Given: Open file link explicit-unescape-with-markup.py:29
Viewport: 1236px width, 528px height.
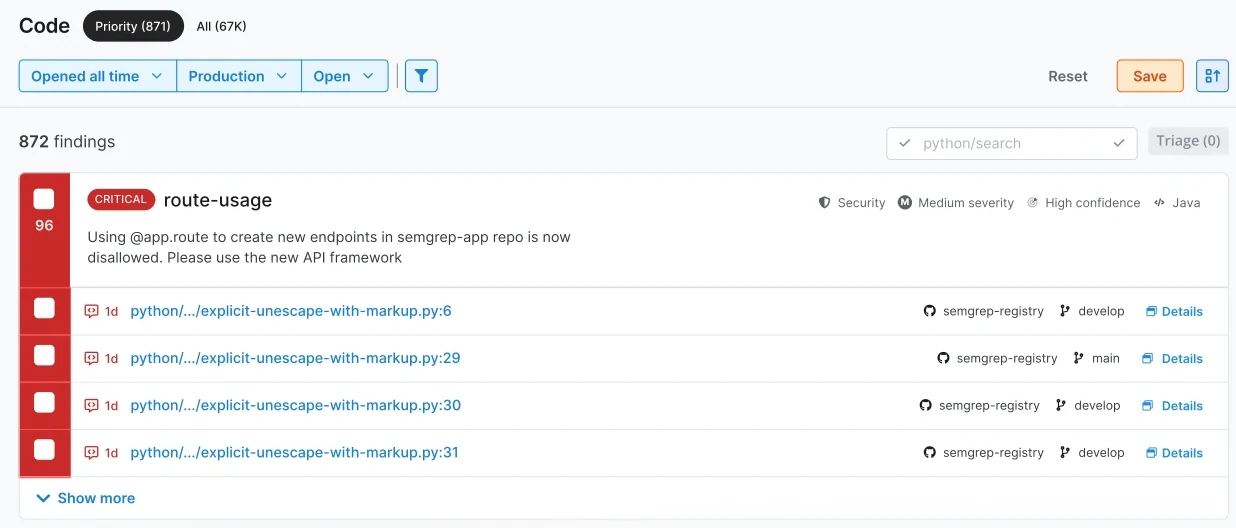Looking at the screenshot, I should [x=295, y=358].
